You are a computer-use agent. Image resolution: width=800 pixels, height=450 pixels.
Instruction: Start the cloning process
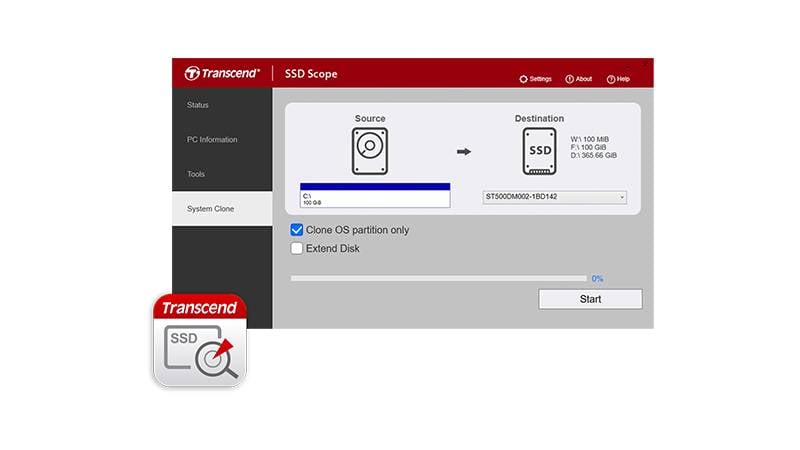pyautogui.click(x=590, y=299)
